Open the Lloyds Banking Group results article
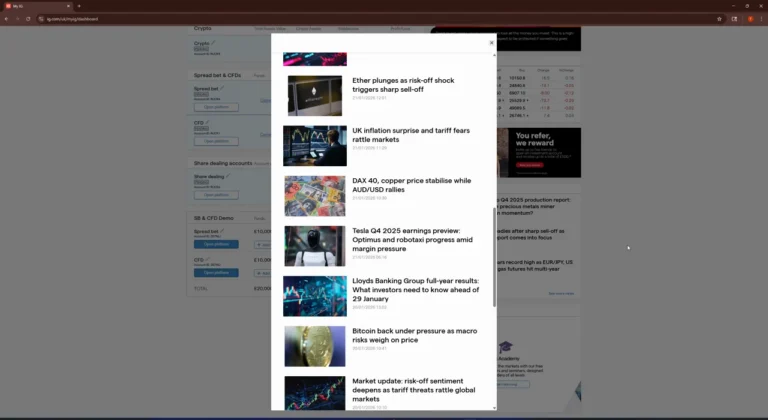Viewport: 768px width, 420px height. click(416, 290)
